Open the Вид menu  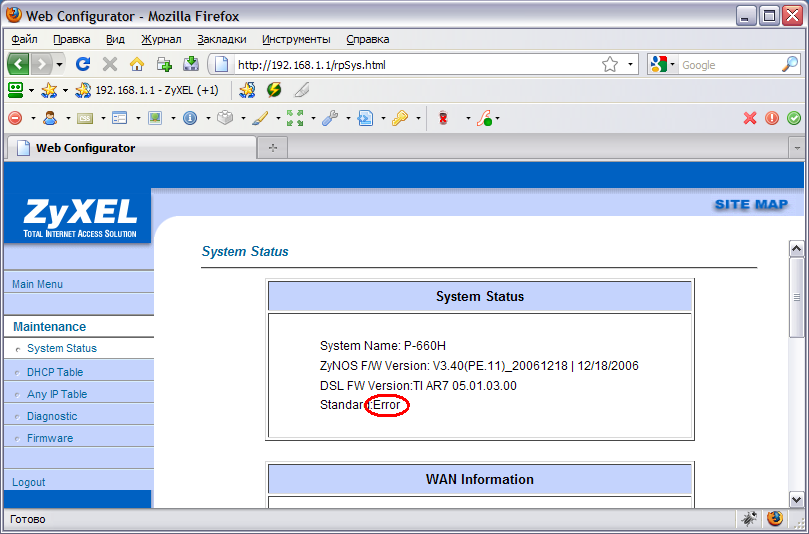click(116, 39)
